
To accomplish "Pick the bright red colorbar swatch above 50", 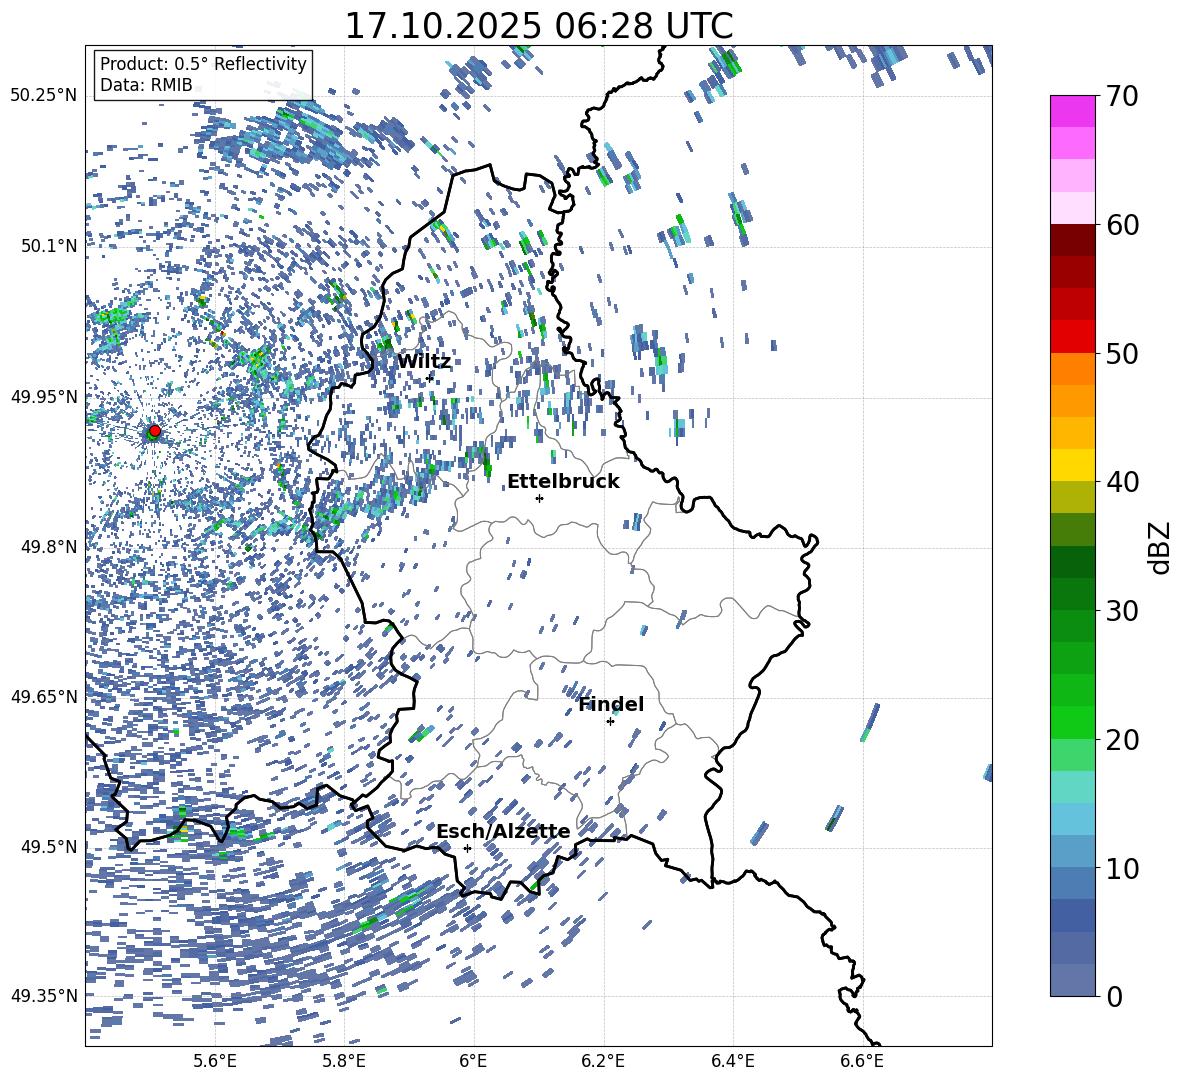I will 1073,336.
